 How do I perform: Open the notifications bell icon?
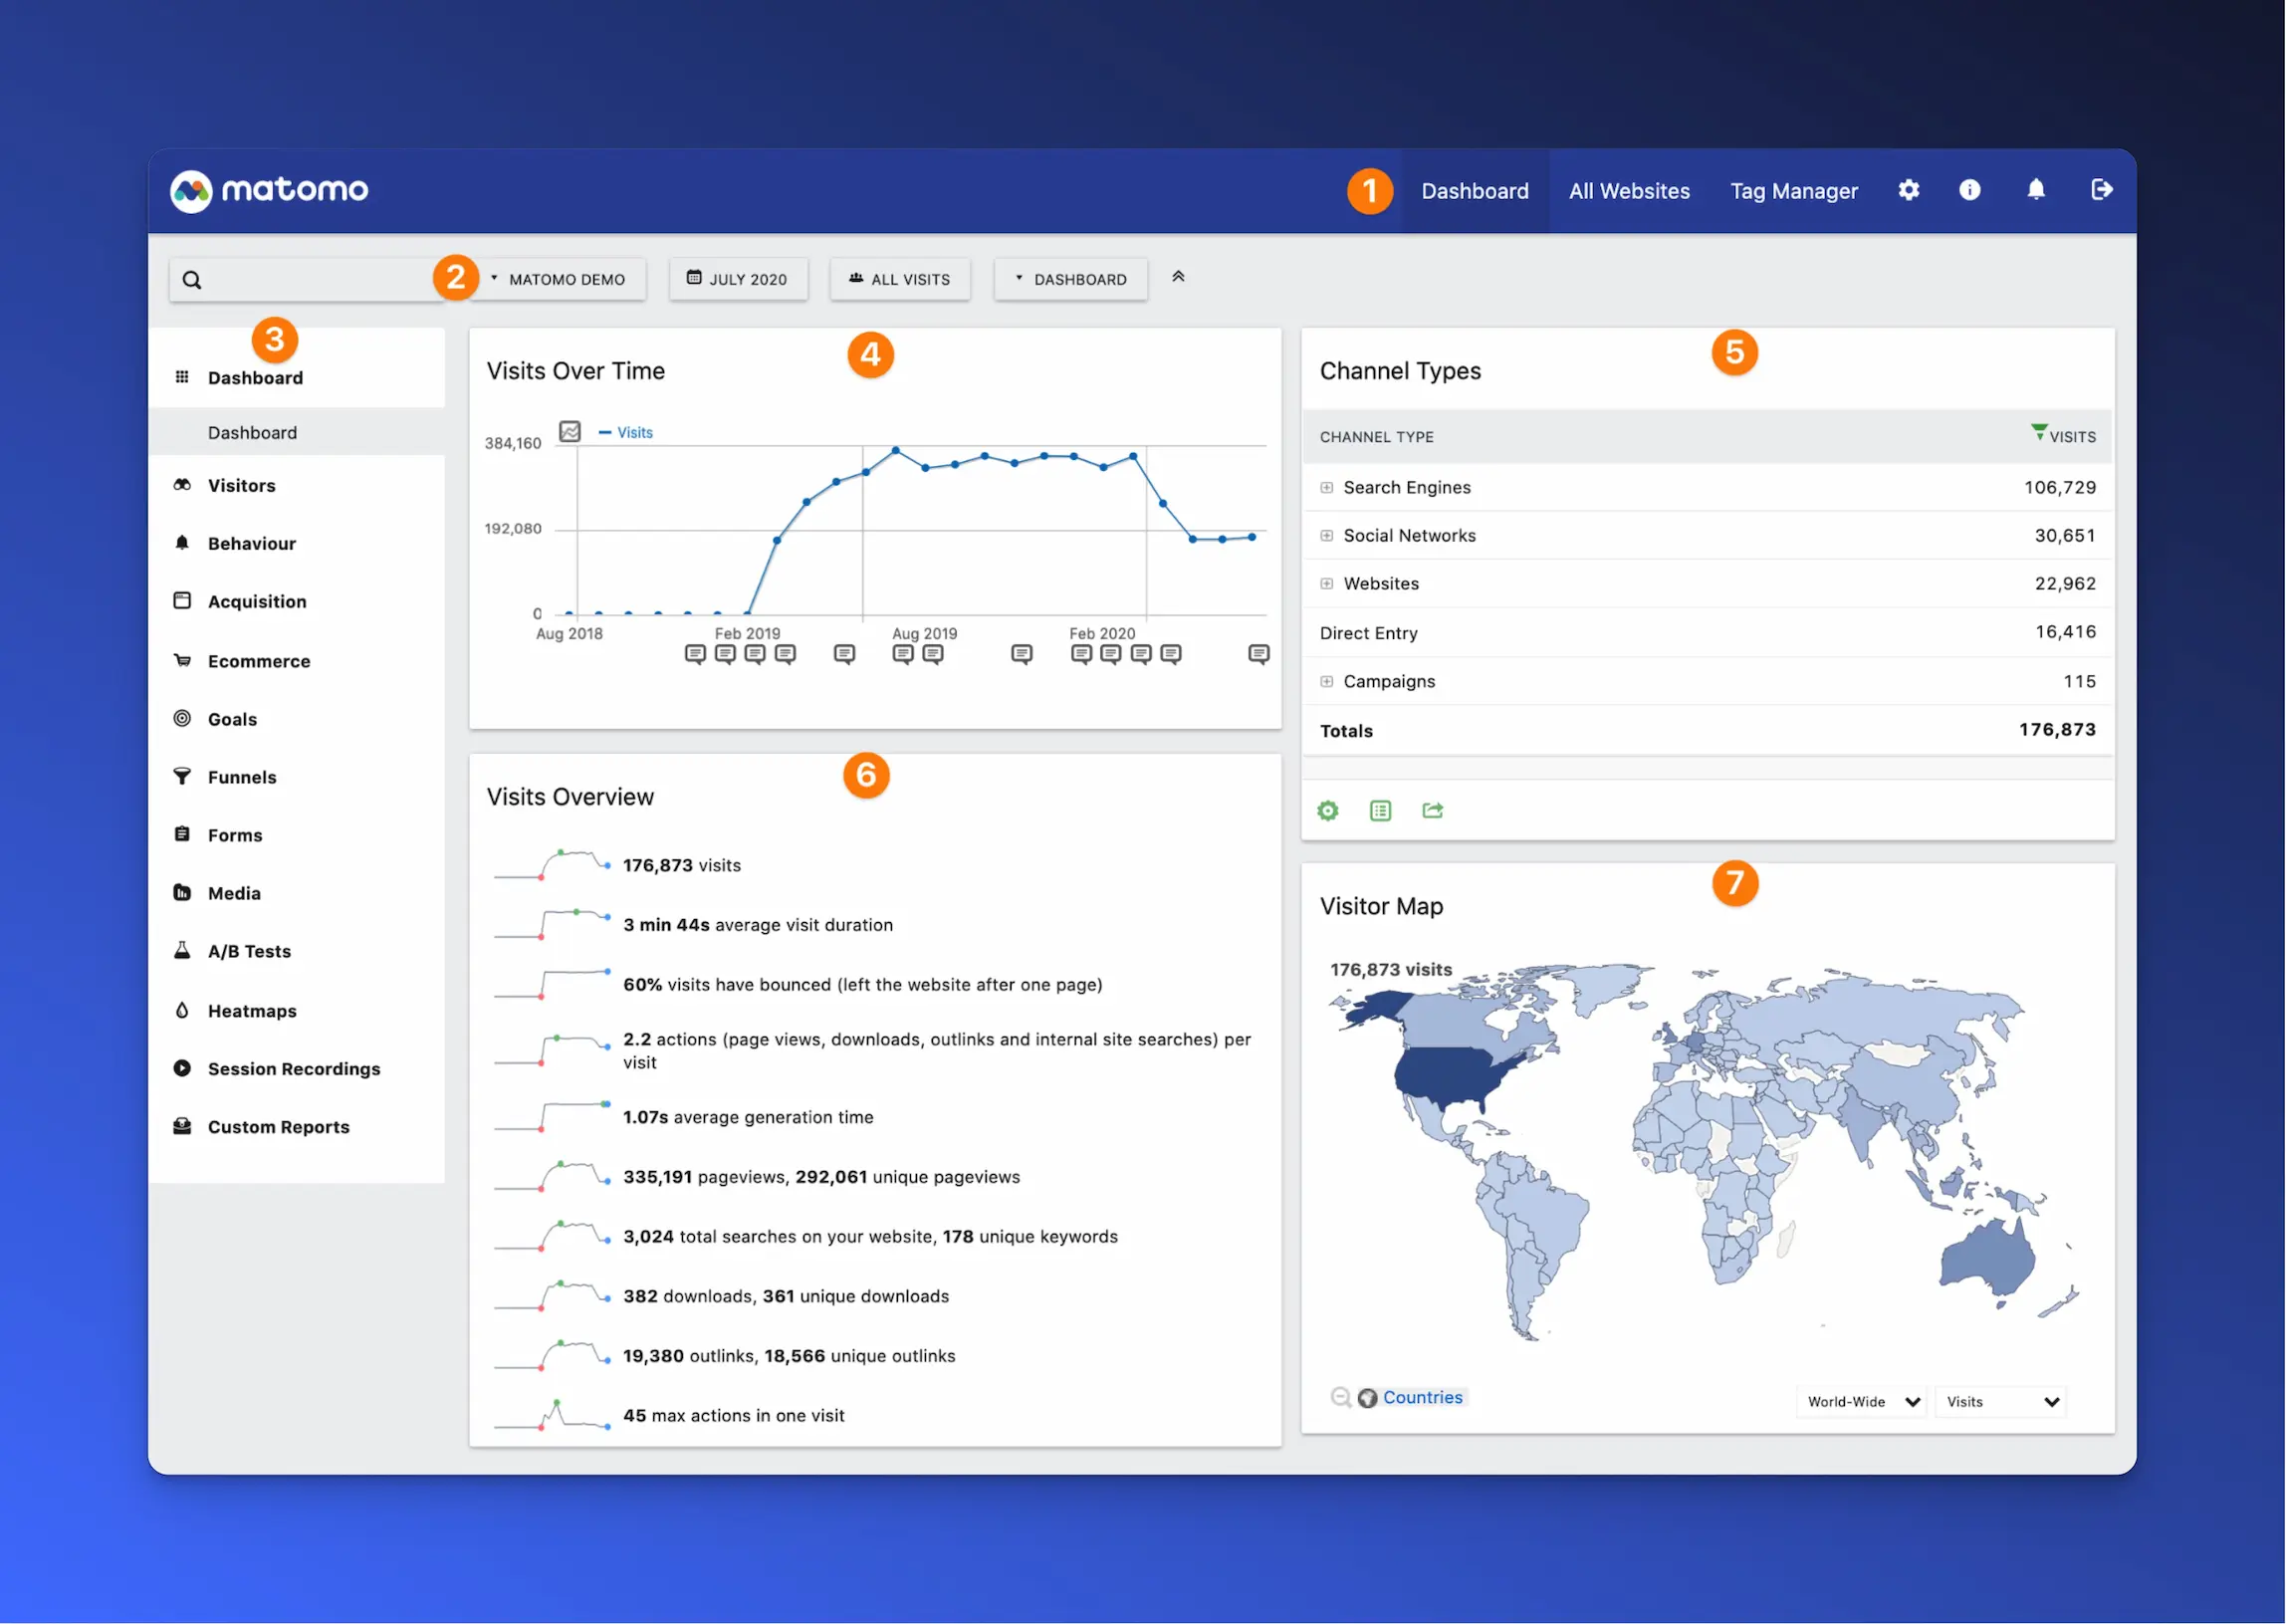[2035, 190]
